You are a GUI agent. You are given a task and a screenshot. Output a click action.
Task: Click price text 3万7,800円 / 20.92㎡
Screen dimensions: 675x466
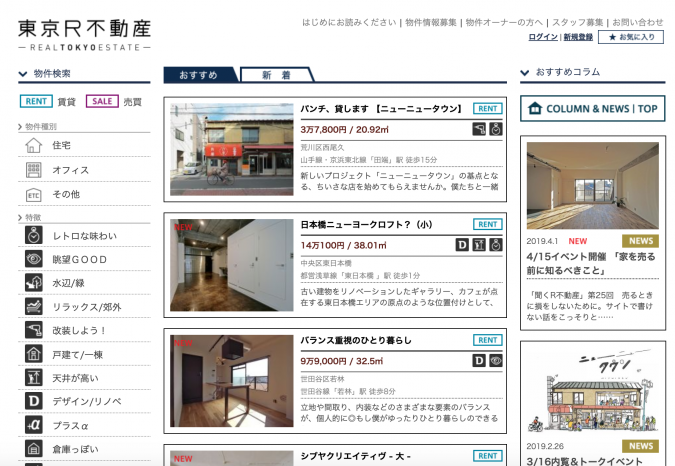344,130
